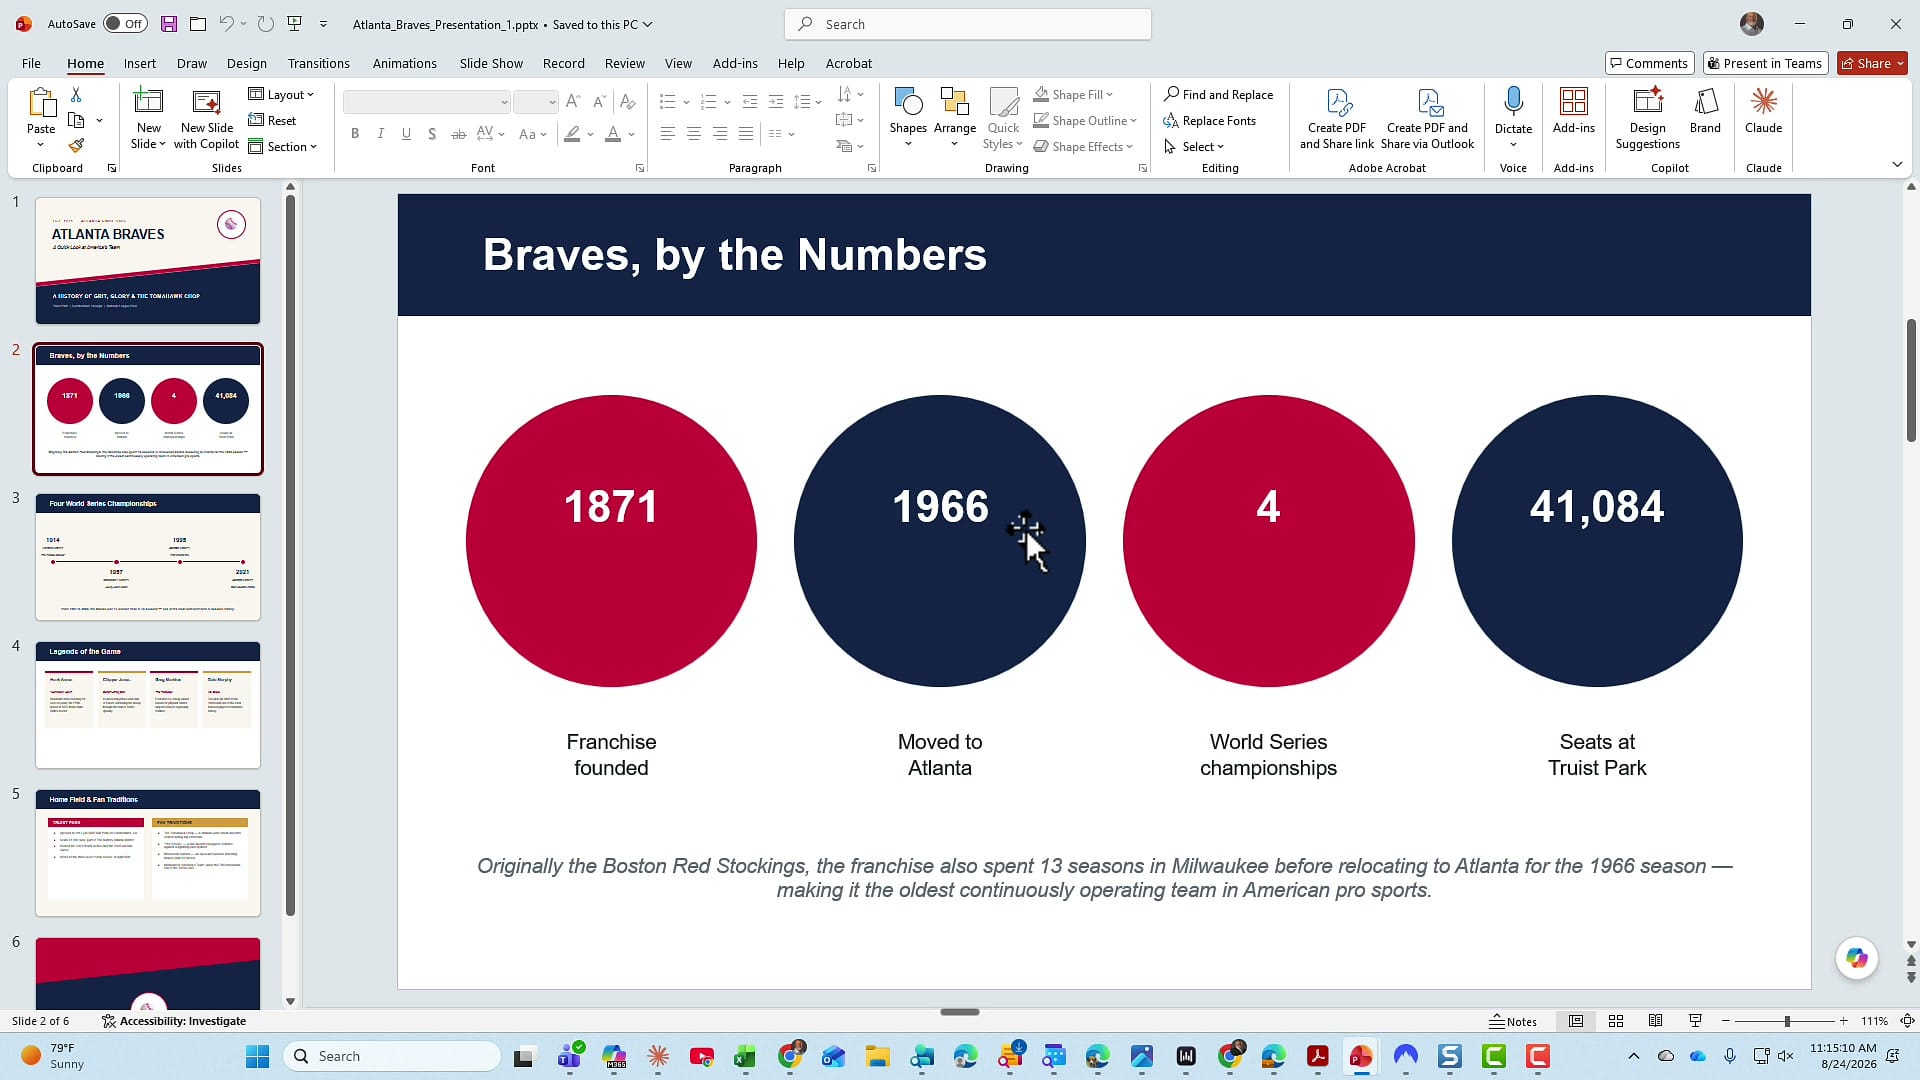
Task: Open Design Suggestions from Copilot
Action: coord(1647,118)
